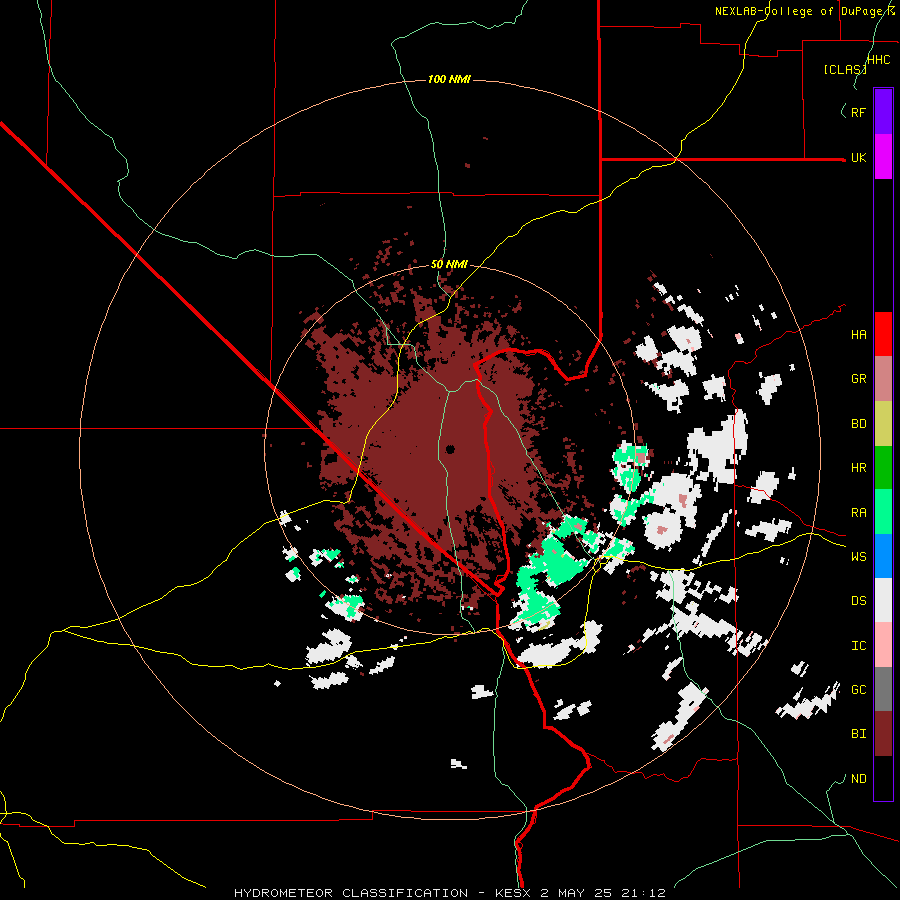Click the DS white legend swatch
900x900 pixels.
(x=883, y=600)
